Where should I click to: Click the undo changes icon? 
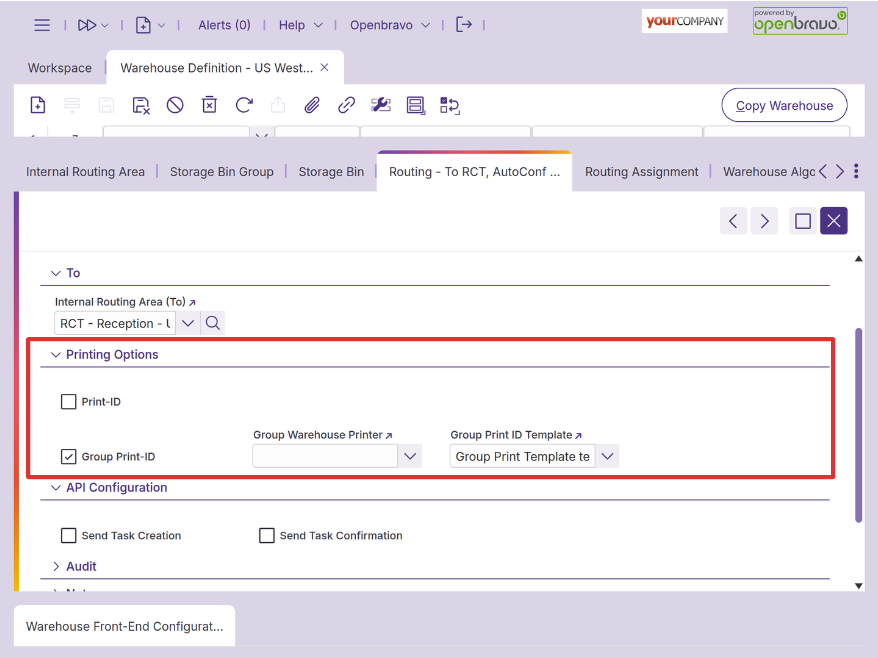click(175, 105)
